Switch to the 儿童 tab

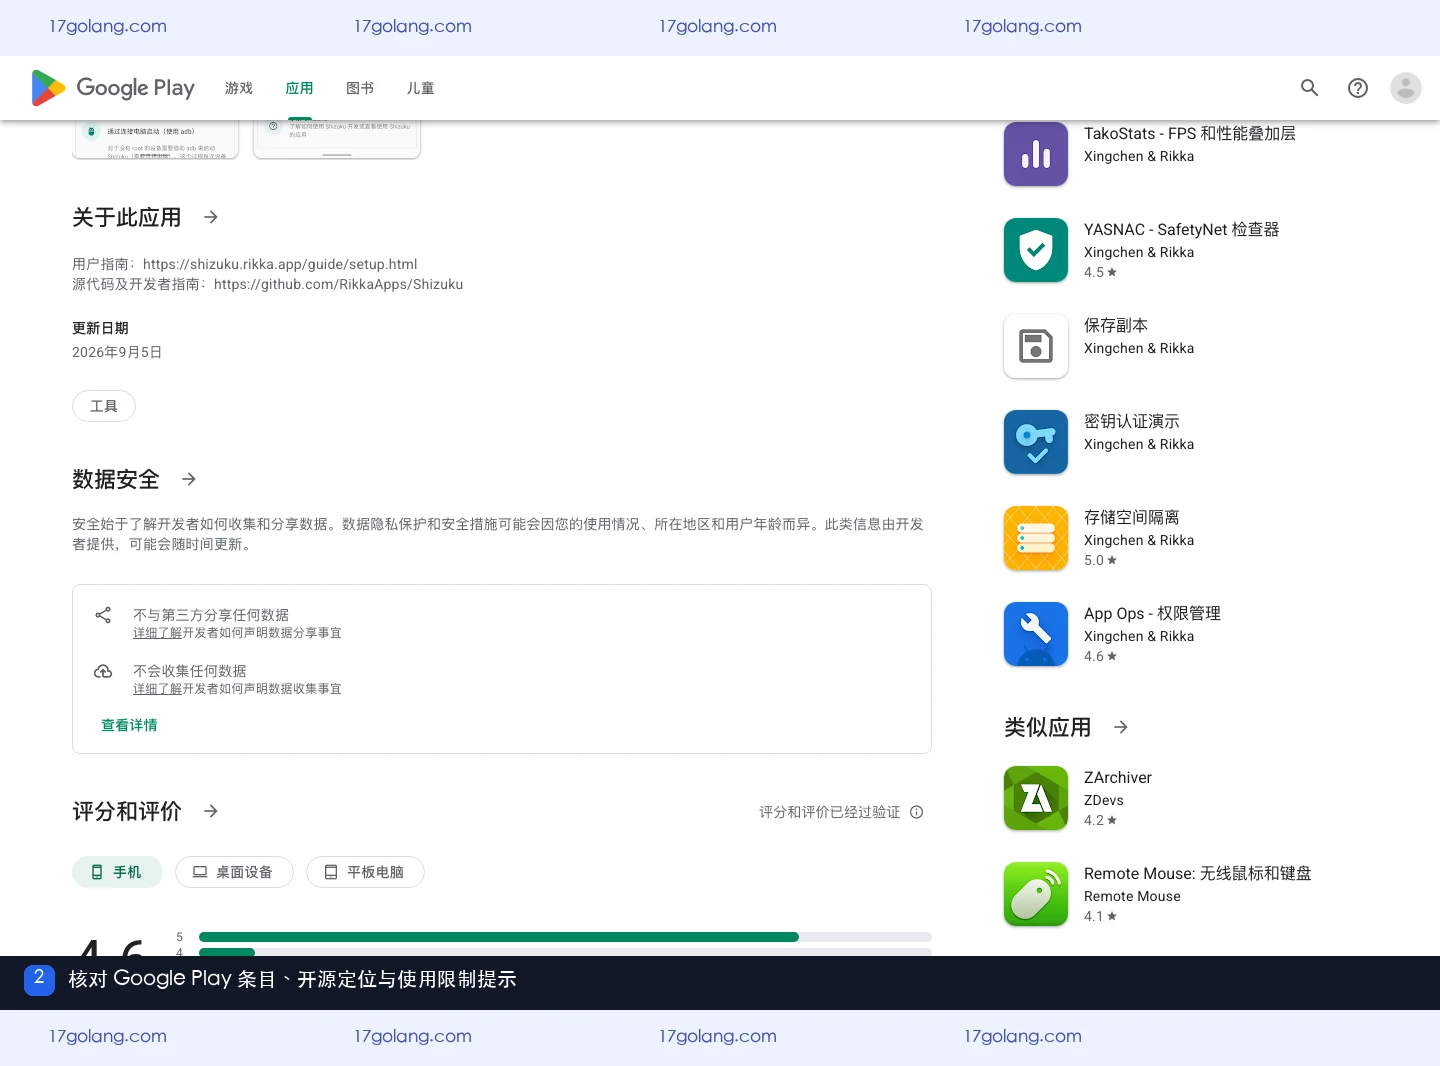coord(421,88)
